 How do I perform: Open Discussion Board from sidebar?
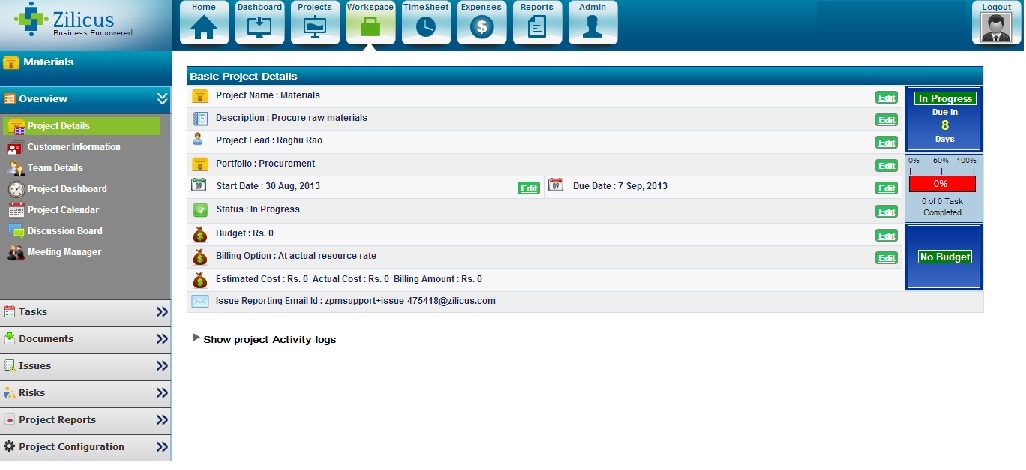tap(64, 231)
